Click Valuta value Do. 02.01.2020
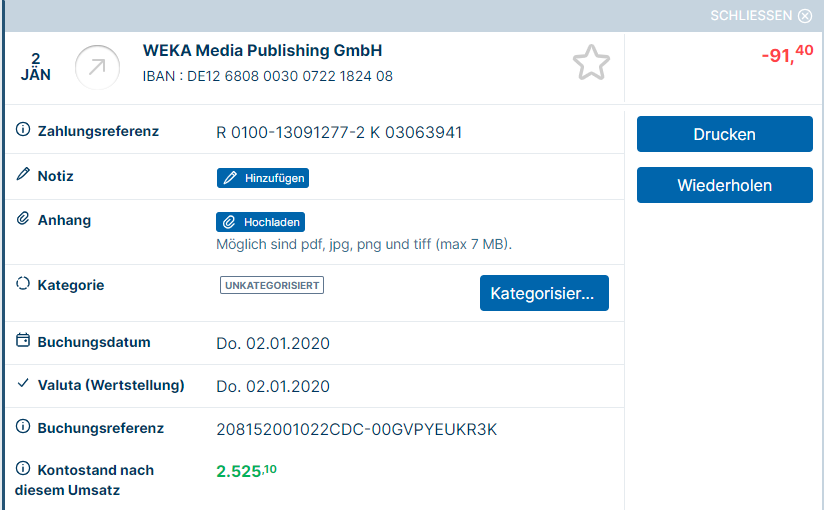 click(x=273, y=386)
